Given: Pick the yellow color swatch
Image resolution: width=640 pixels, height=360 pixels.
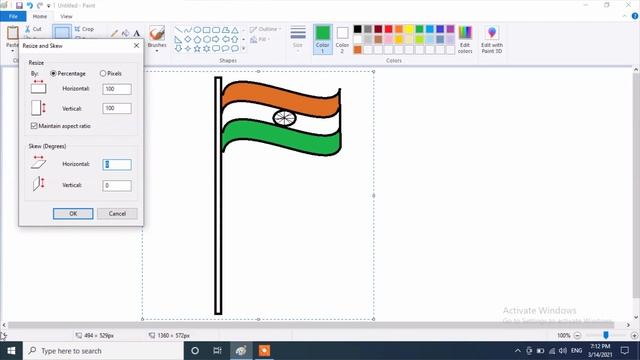Looking at the screenshot, I should pyautogui.click(x=409, y=29).
